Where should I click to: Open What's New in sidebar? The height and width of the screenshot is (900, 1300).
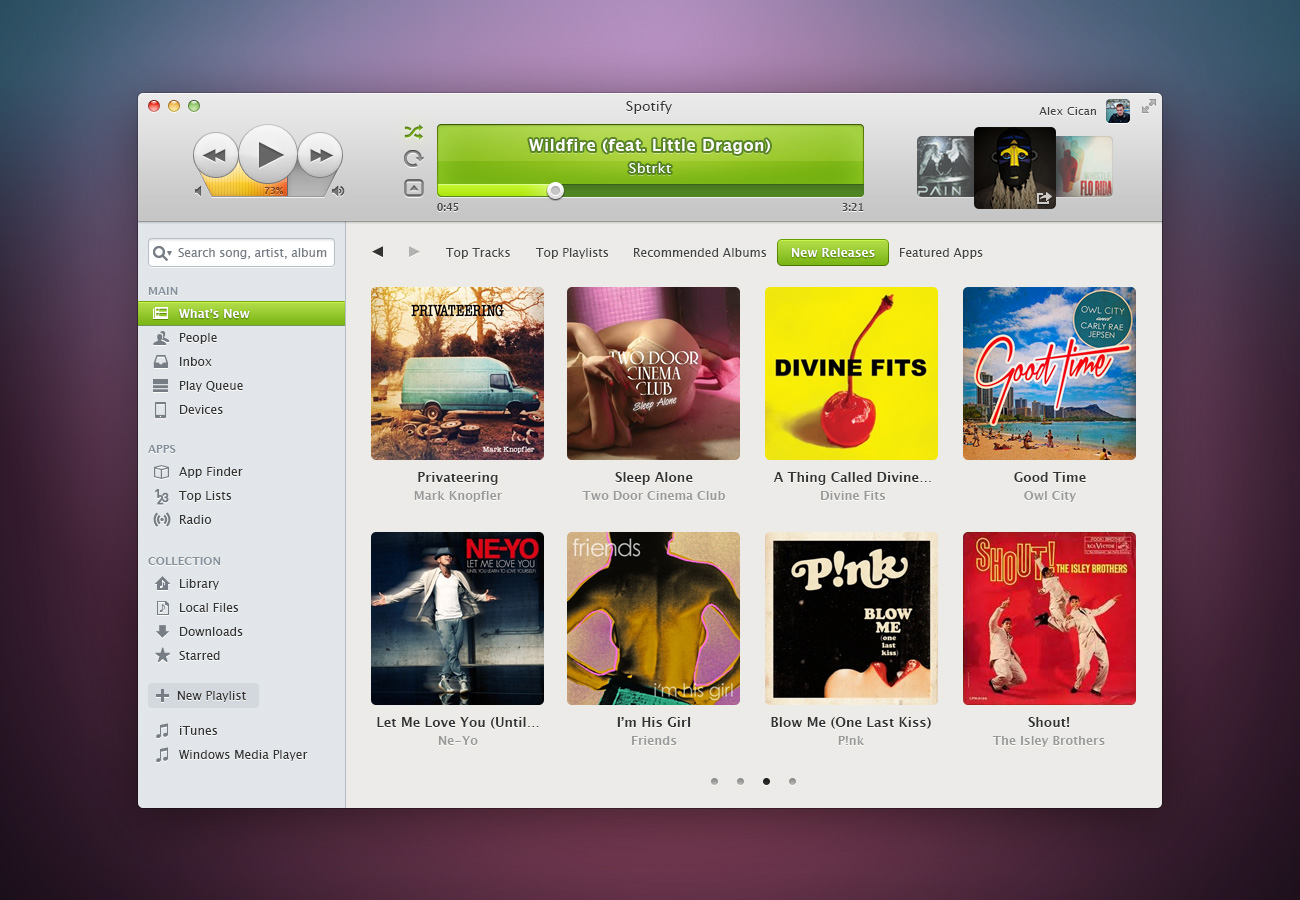click(241, 313)
